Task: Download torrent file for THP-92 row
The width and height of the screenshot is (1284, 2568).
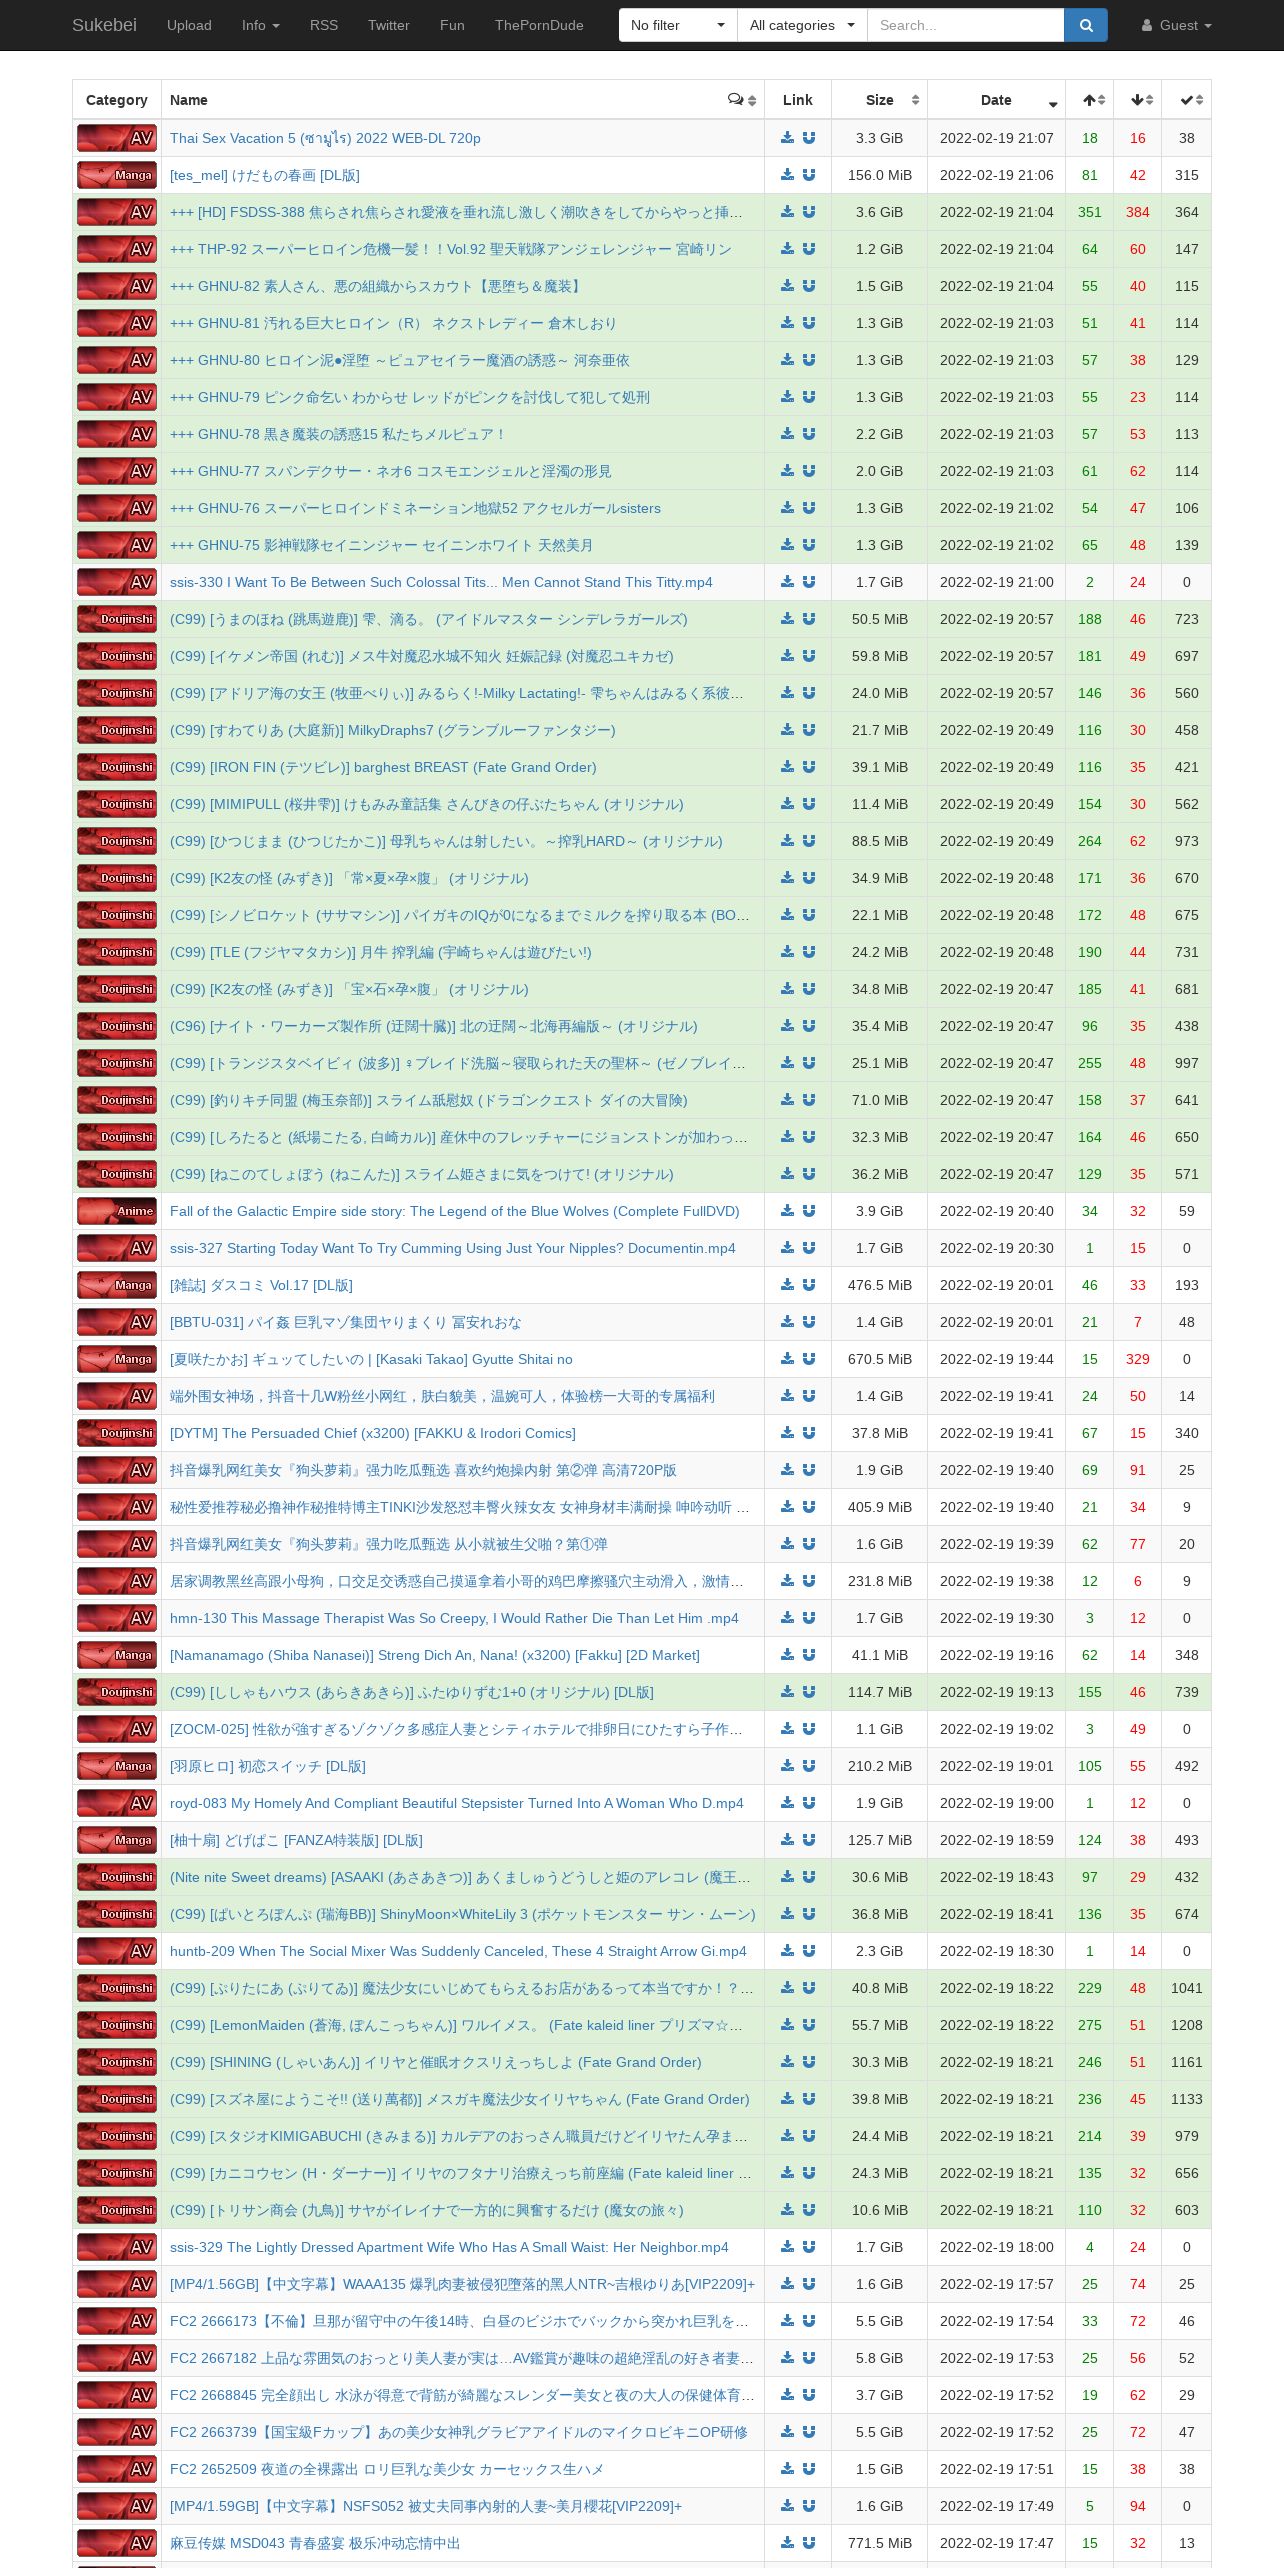Action: [787, 249]
